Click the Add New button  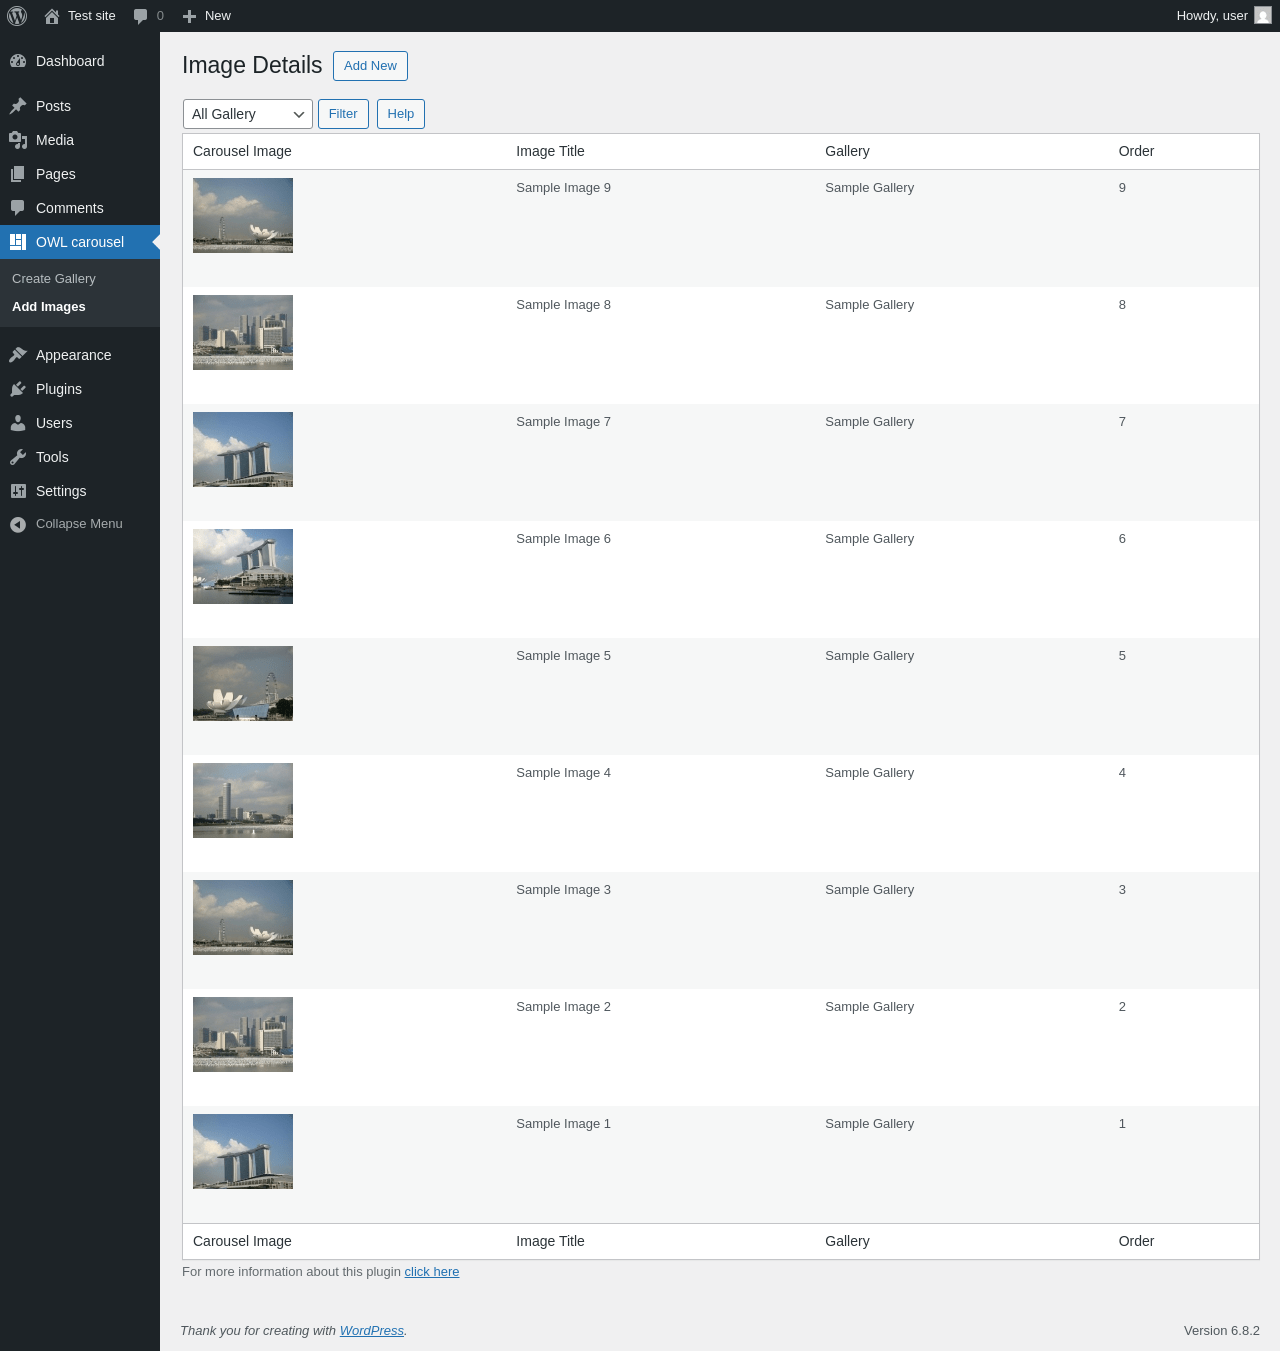coord(370,66)
